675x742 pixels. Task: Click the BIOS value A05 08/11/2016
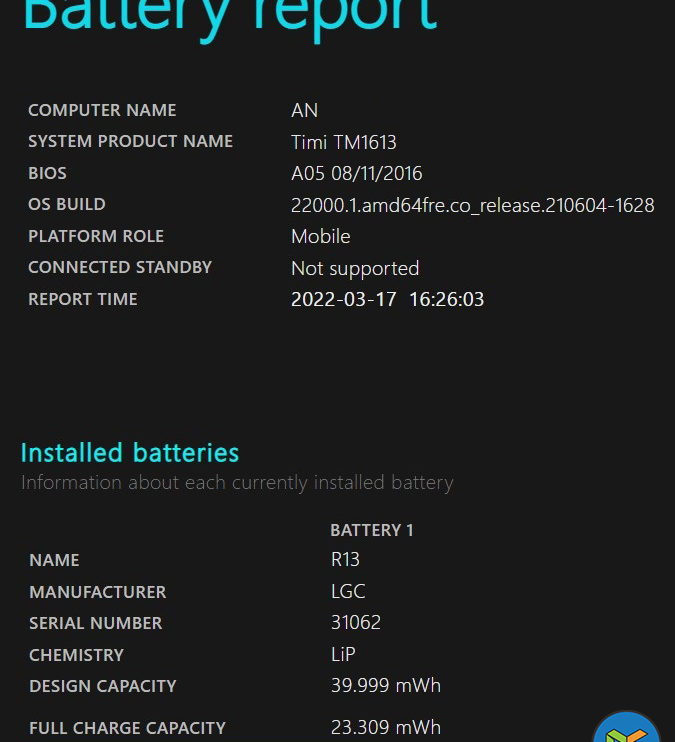click(356, 174)
